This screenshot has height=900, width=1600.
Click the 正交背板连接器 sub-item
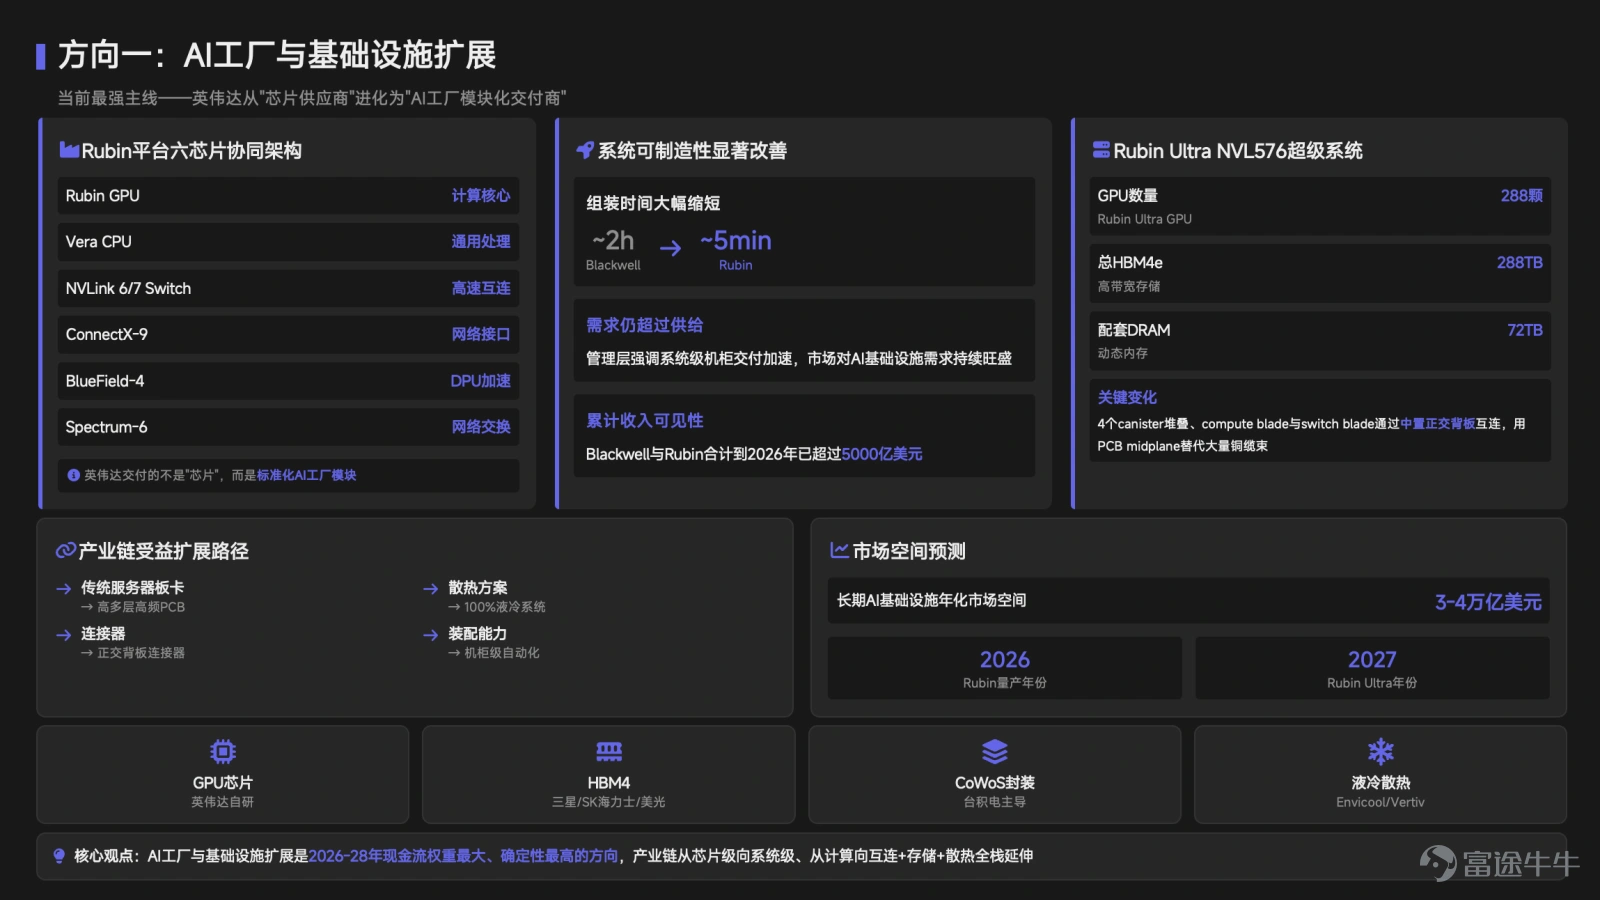tap(141, 653)
